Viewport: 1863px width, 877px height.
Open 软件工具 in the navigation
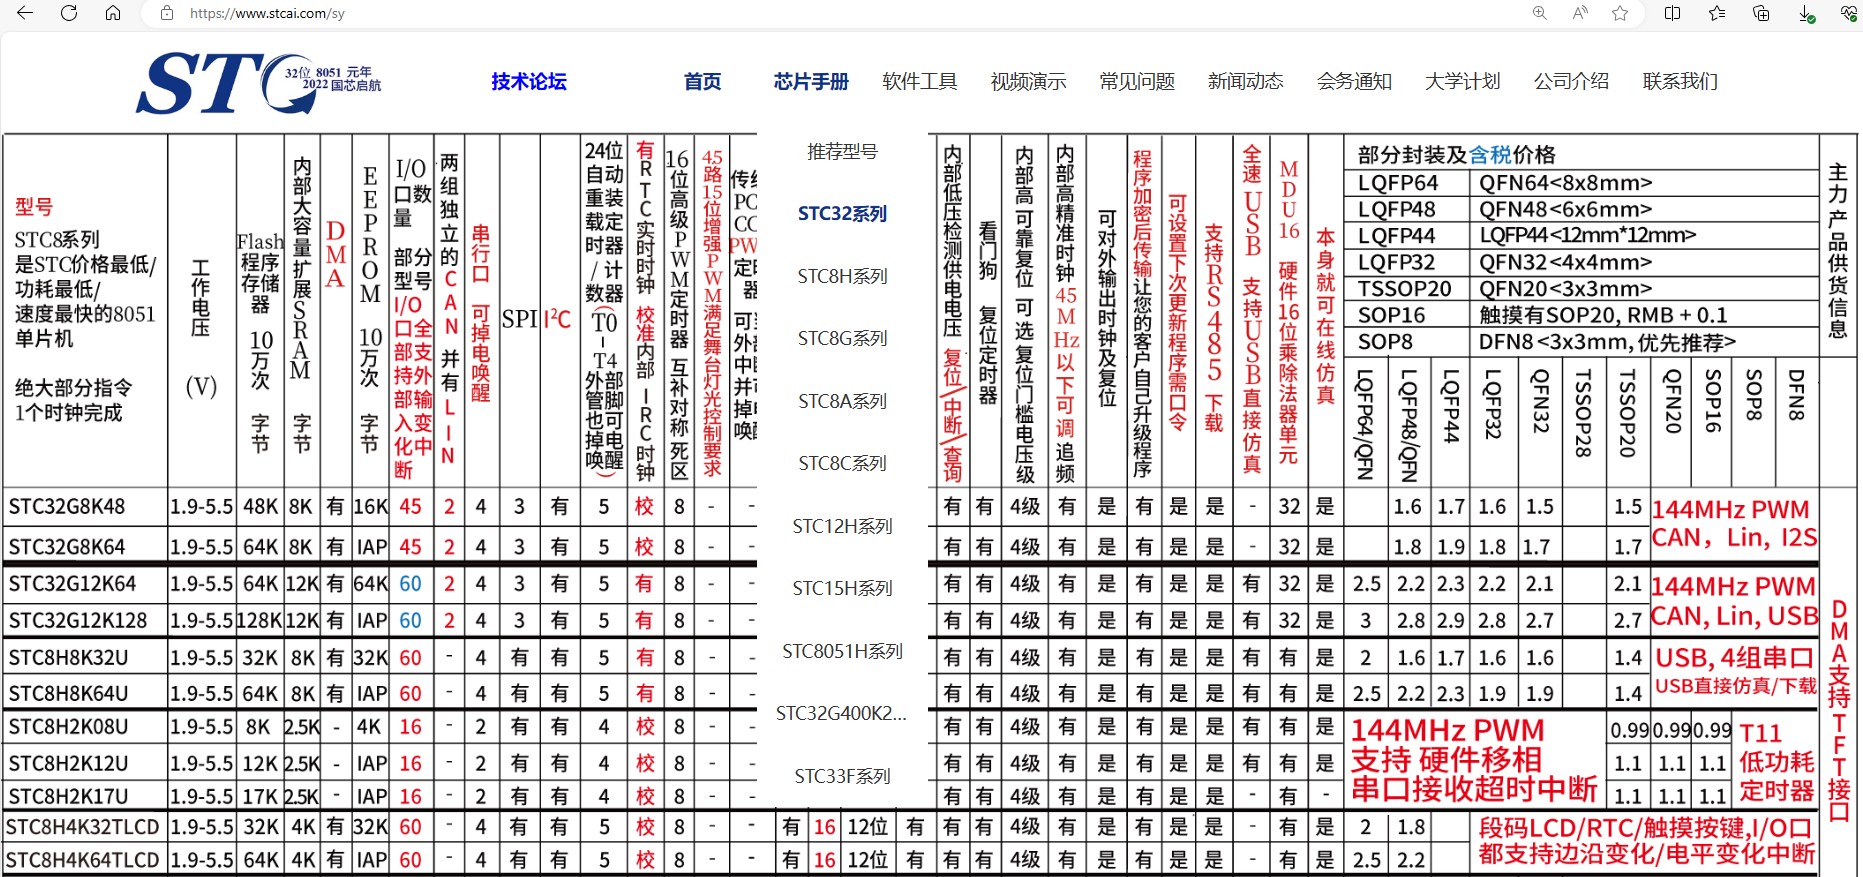(x=920, y=82)
